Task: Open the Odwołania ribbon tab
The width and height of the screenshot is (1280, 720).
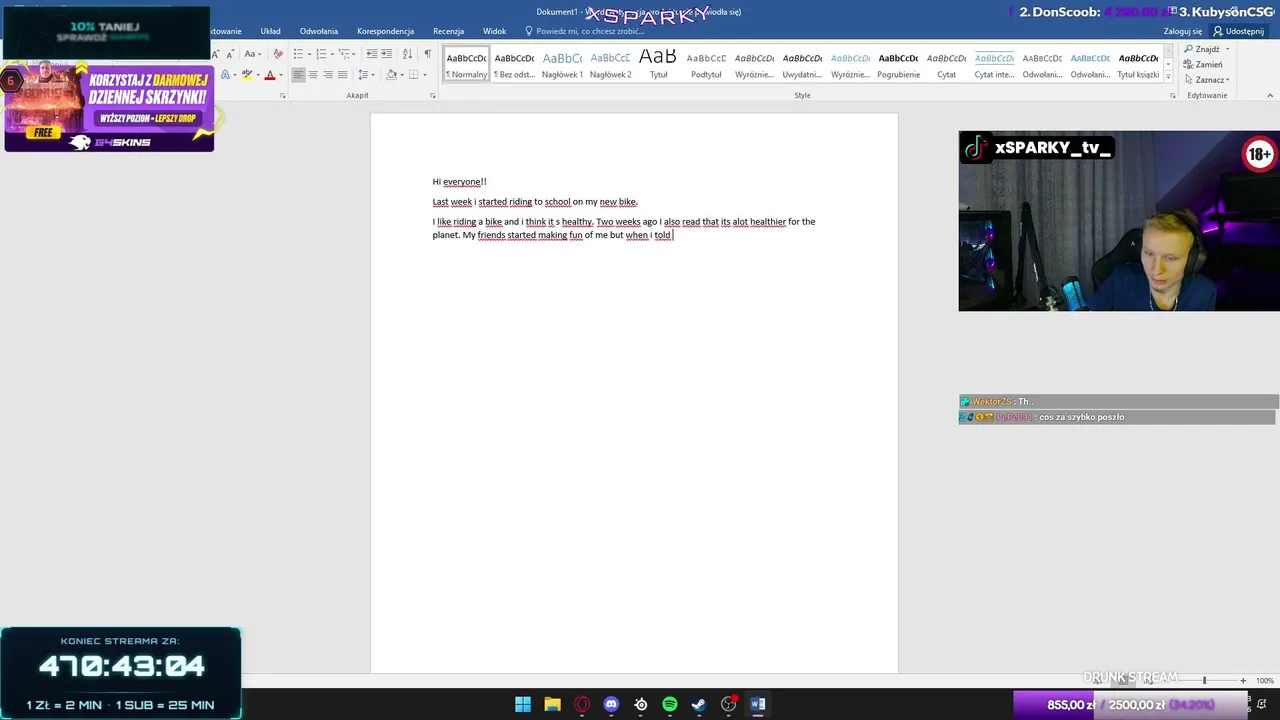Action: pos(319,31)
